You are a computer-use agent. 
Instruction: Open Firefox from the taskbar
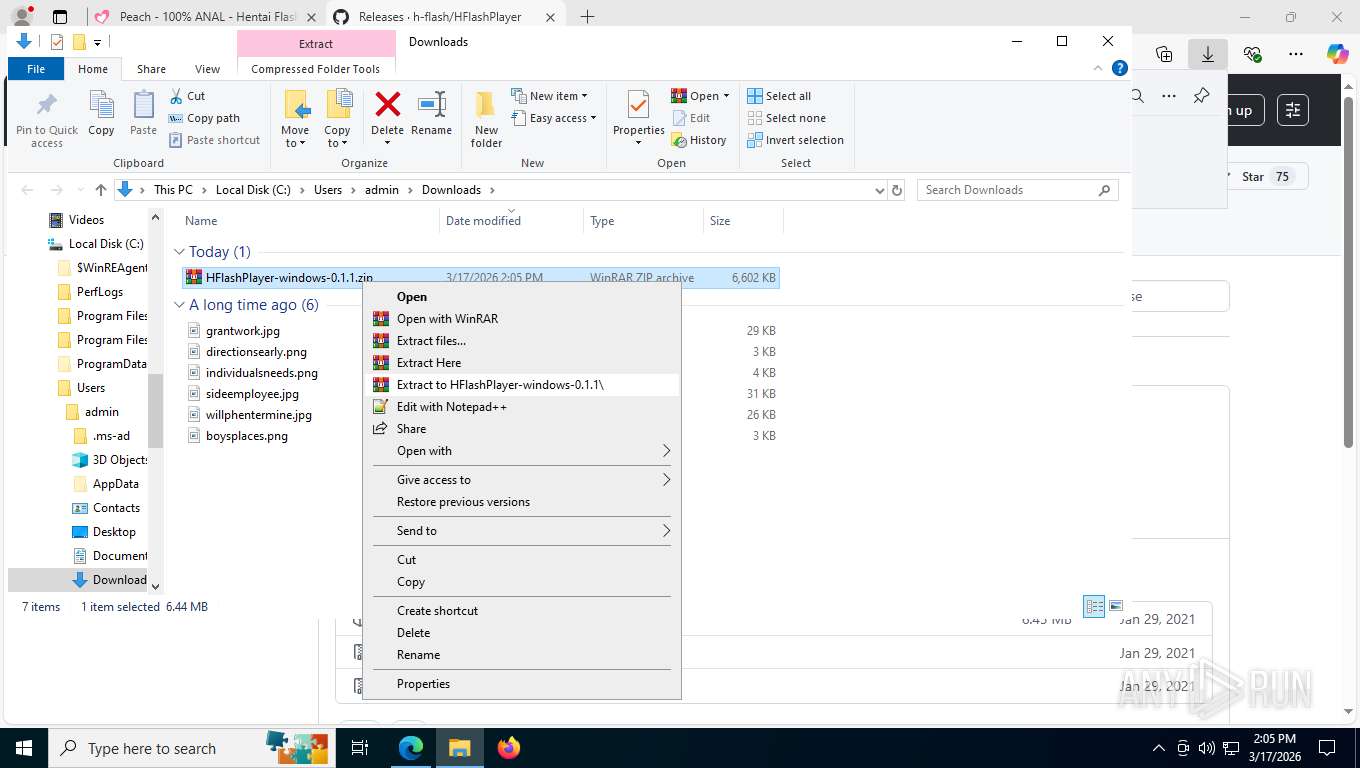[509, 748]
